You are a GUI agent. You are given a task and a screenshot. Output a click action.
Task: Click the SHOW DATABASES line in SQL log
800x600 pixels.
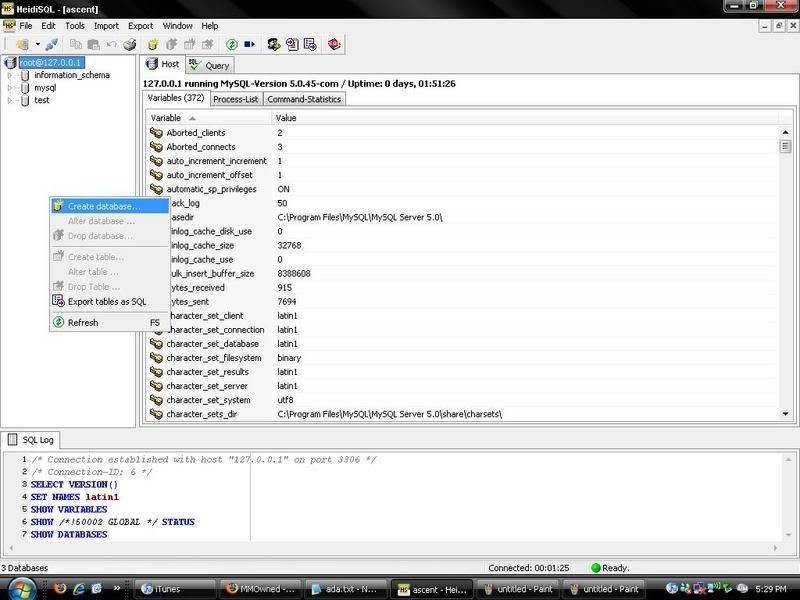click(69, 534)
